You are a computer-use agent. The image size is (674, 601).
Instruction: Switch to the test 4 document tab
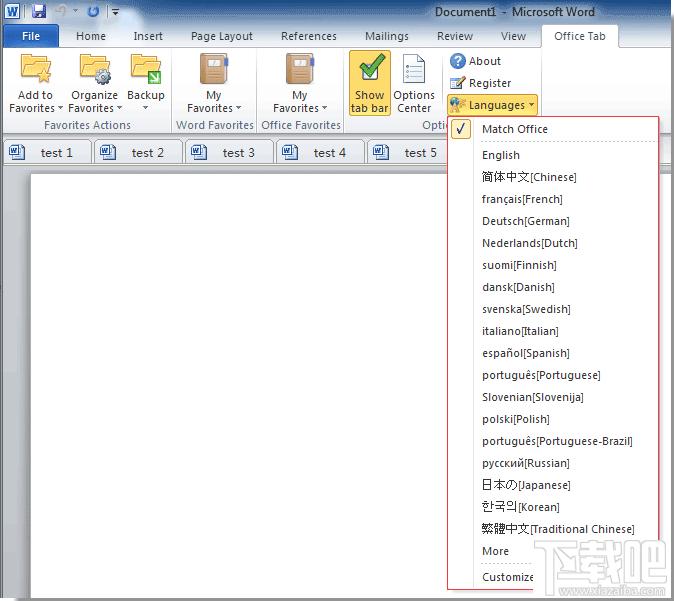point(321,152)
